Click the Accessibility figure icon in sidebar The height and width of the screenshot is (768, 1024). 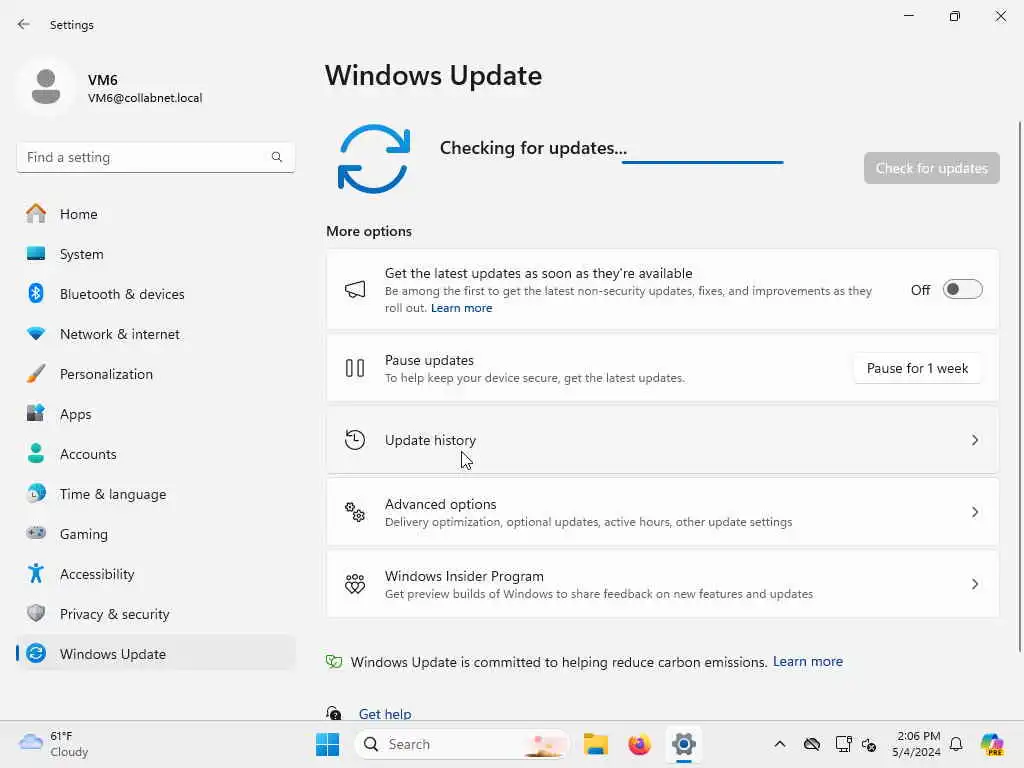pos(36,573)
